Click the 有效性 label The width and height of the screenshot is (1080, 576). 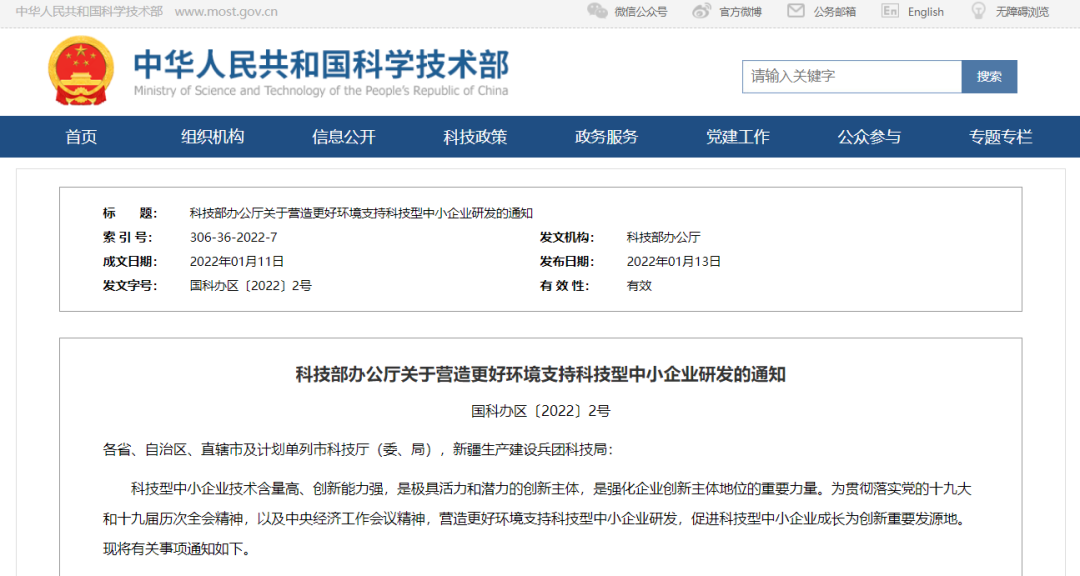tap(565, 286)
